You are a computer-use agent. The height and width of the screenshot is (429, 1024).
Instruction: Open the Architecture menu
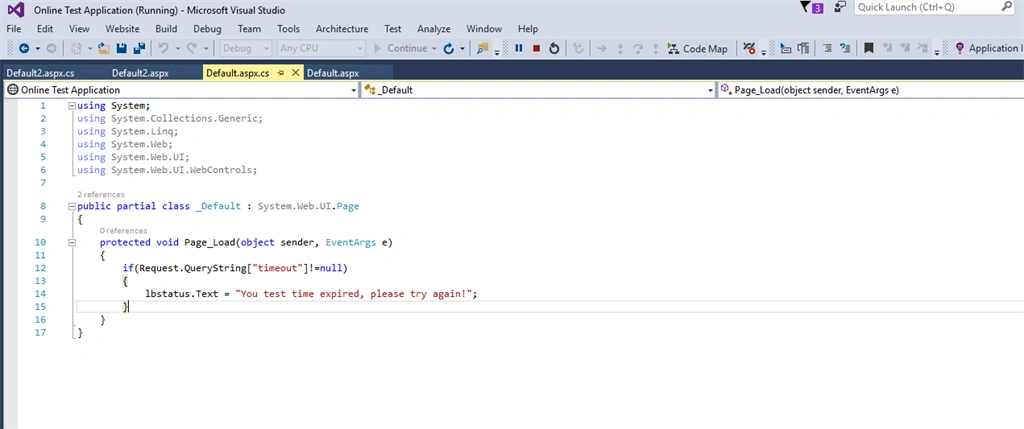click(342, 29)
